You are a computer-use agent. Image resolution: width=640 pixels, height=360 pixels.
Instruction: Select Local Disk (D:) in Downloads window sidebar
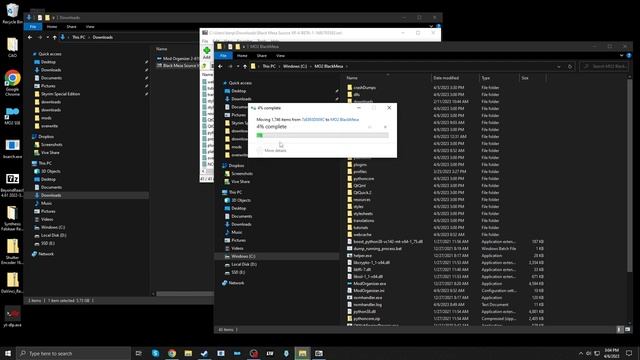click(x=53, y=236)
